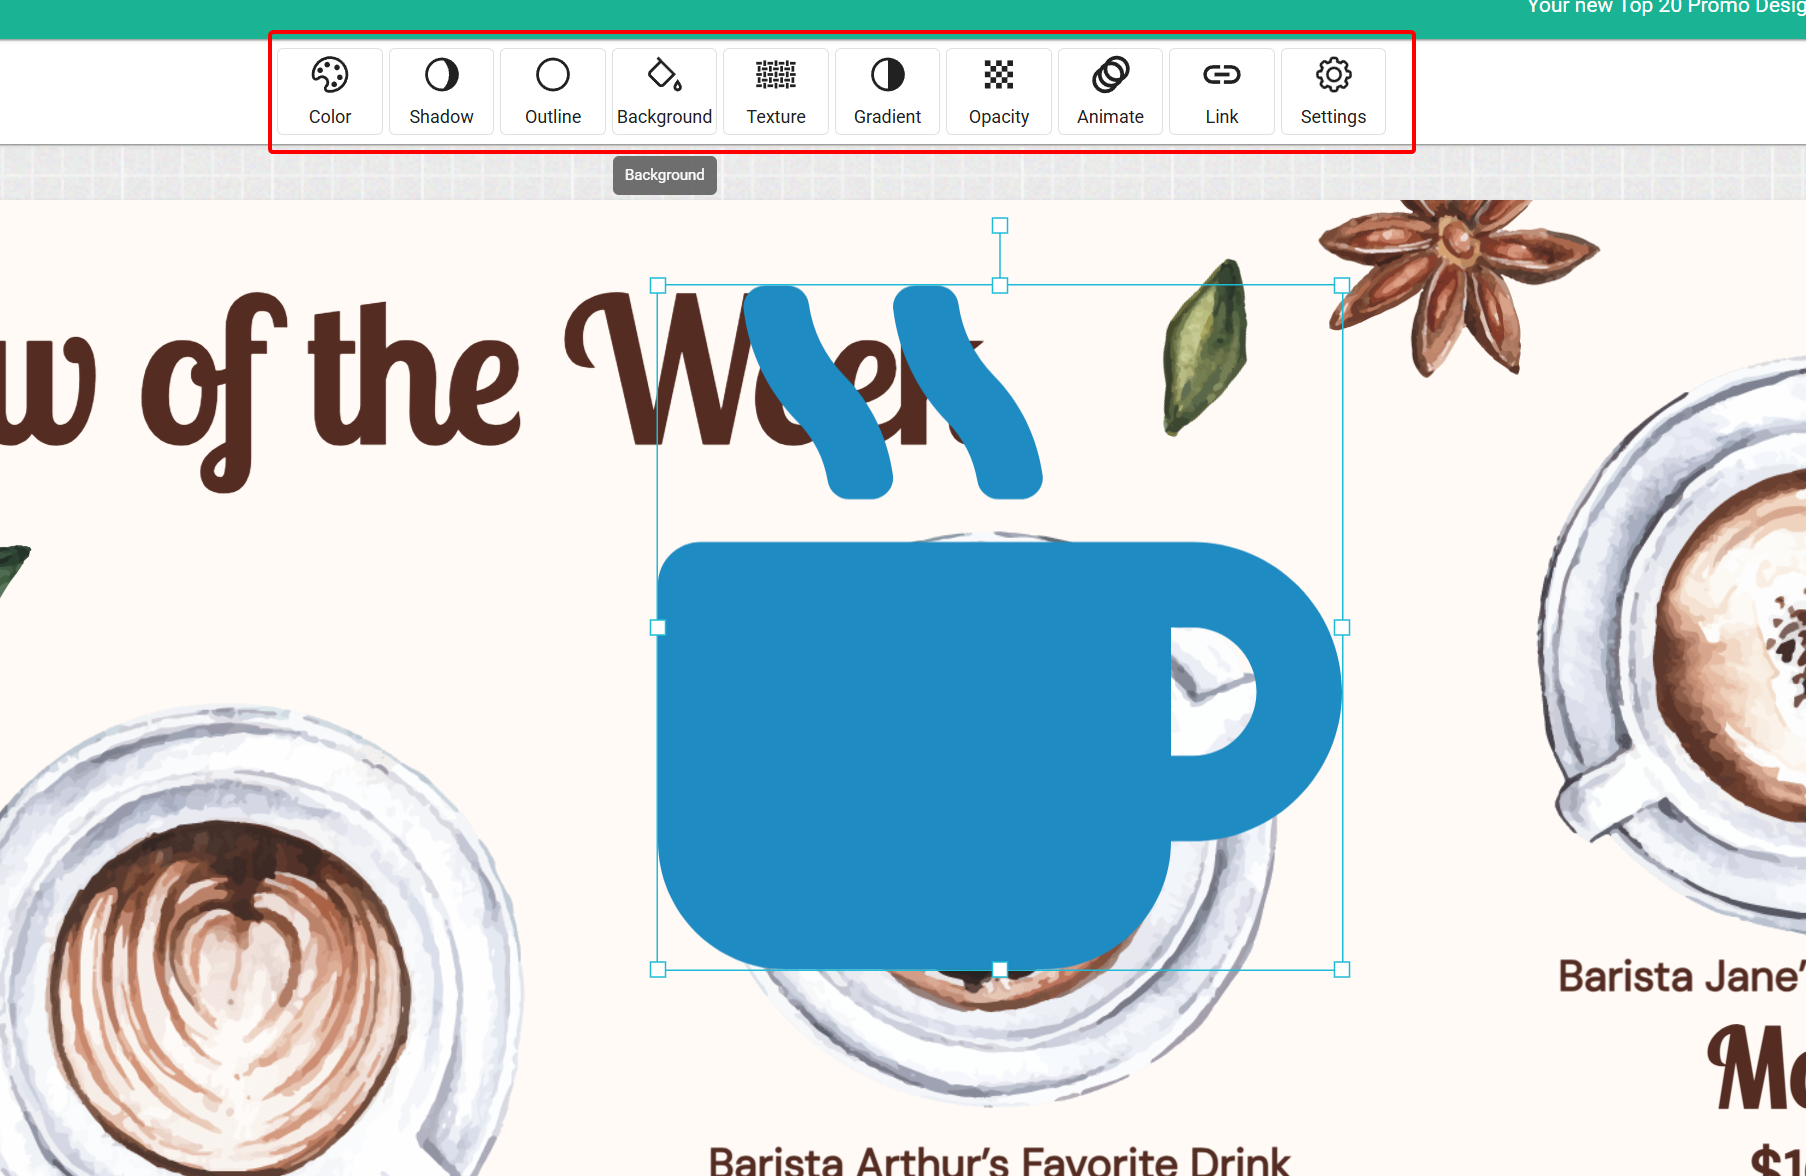Open the Texture options

[776, 91]
